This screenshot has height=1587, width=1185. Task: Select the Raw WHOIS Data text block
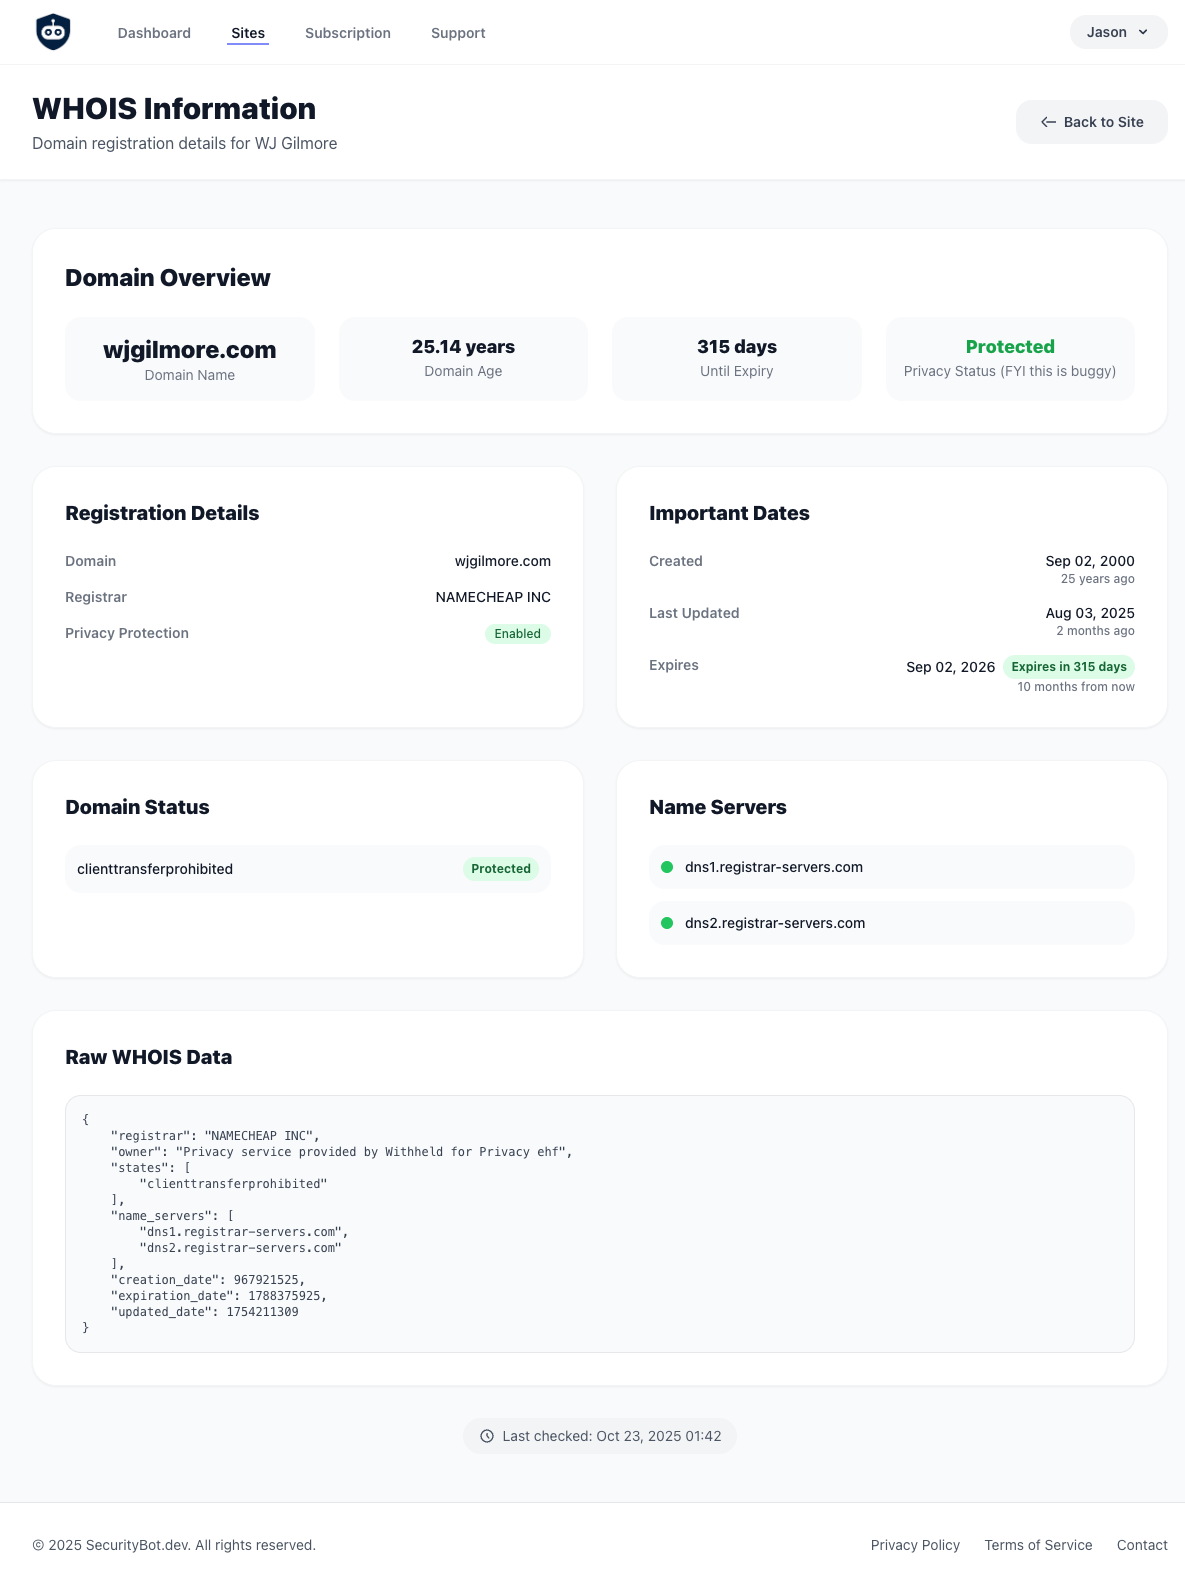[x=600, y=1224]
